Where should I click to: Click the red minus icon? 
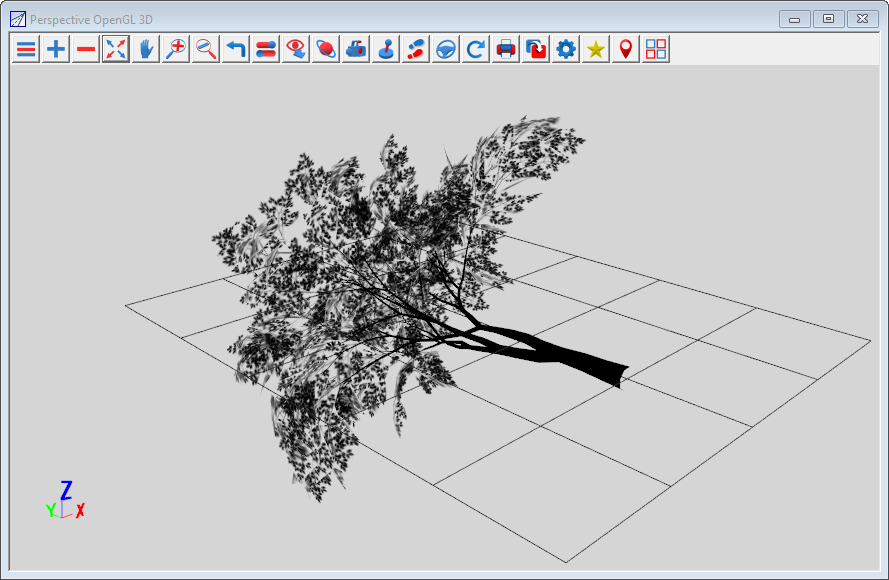[x=86, y=49]
